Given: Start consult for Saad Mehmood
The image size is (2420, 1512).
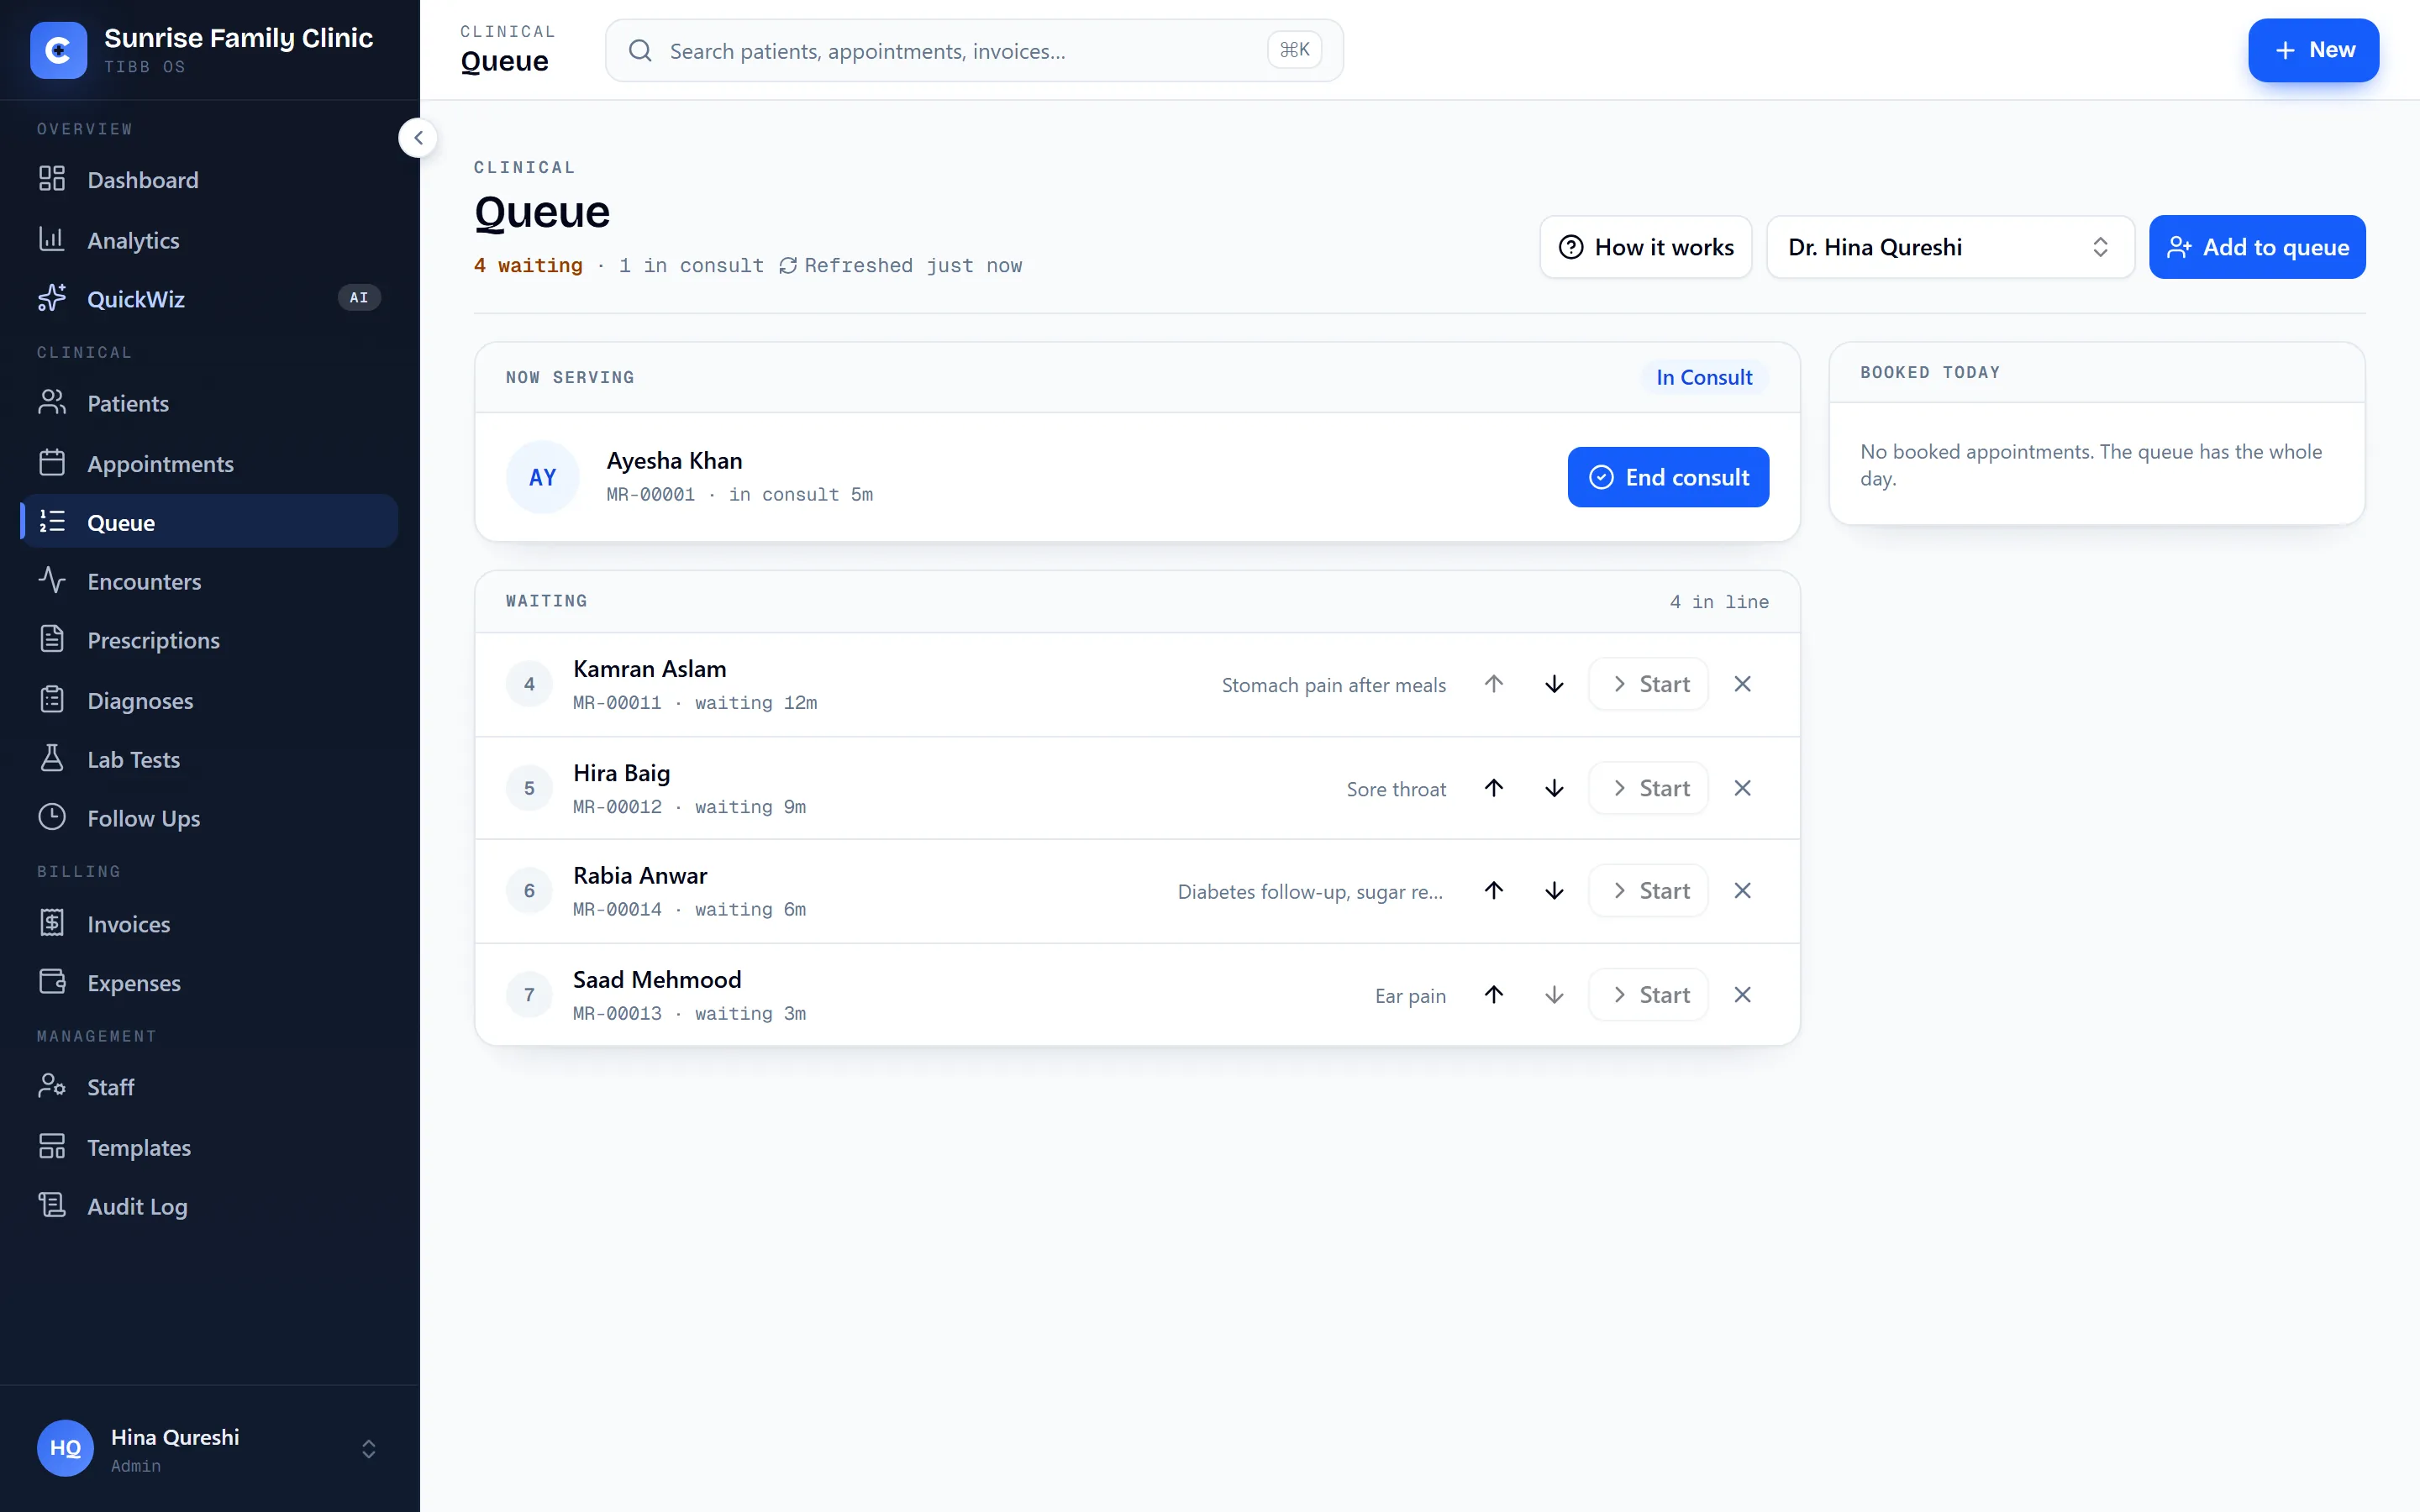Looking at the screenshot, I should click(x=1648, y=994).
